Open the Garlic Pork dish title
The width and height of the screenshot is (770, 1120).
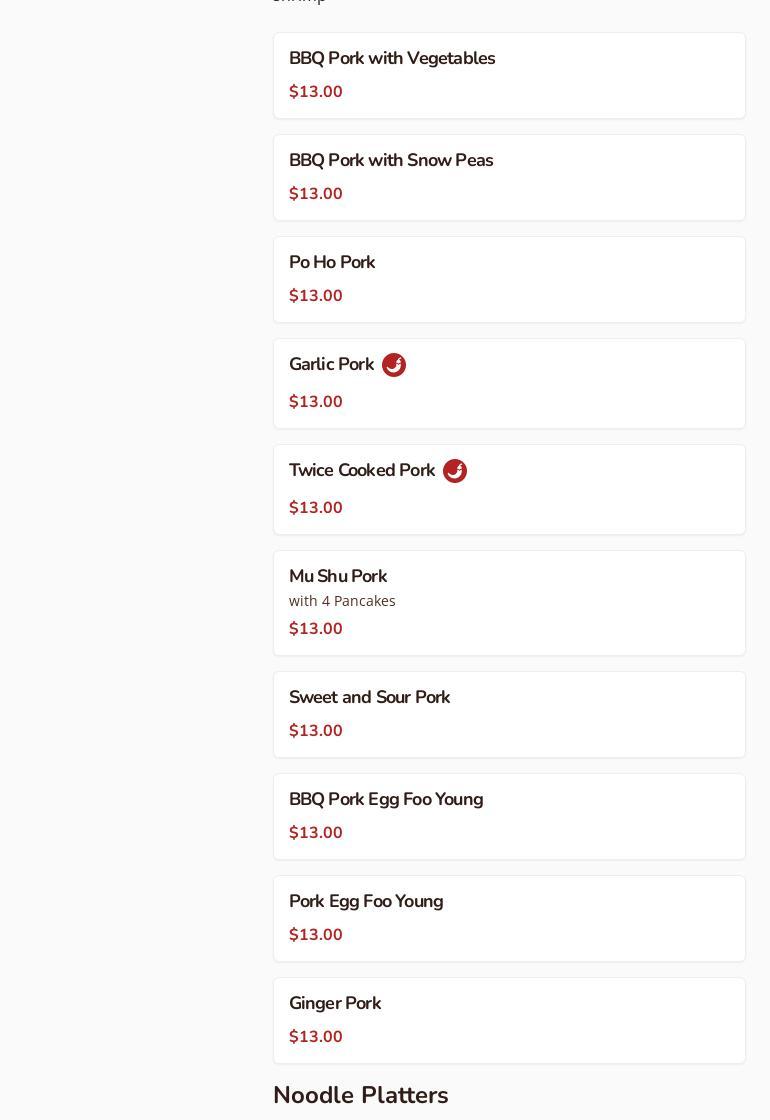pos(331,365)
